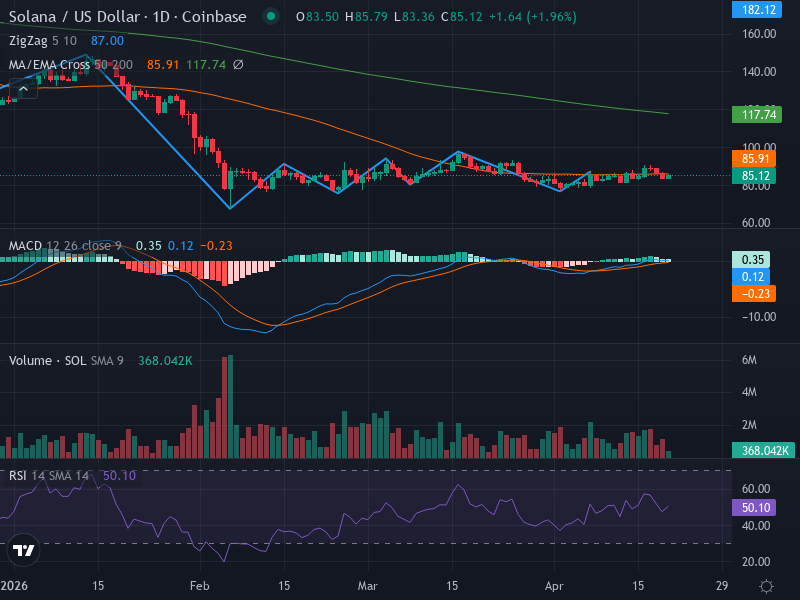Click the RSI legend value 50.10
The height and width of the screenshot is (600, 800).
pyautogui.click(x=119, y=476)
